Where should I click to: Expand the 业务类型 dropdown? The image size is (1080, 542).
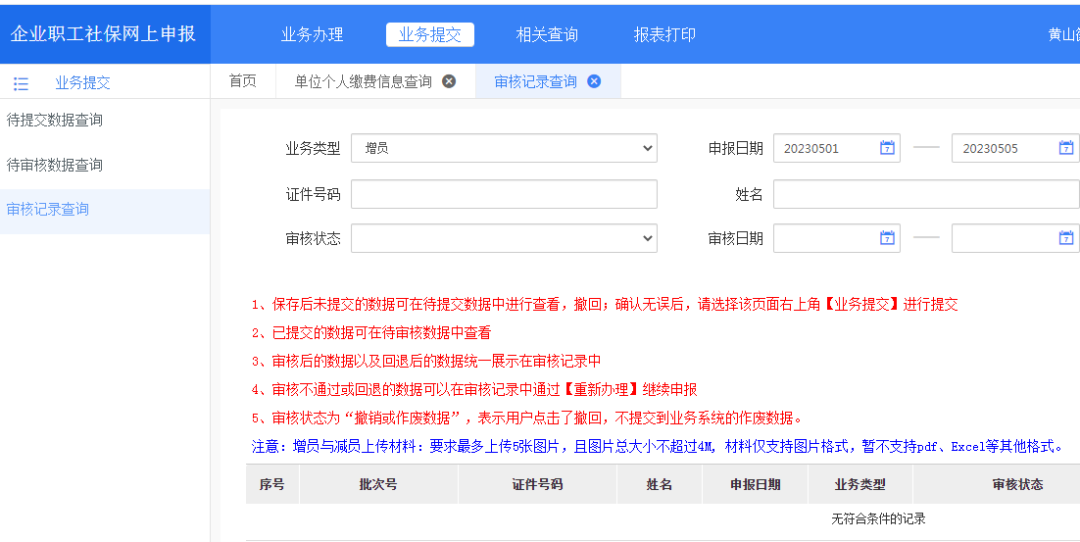pos(504,148)
